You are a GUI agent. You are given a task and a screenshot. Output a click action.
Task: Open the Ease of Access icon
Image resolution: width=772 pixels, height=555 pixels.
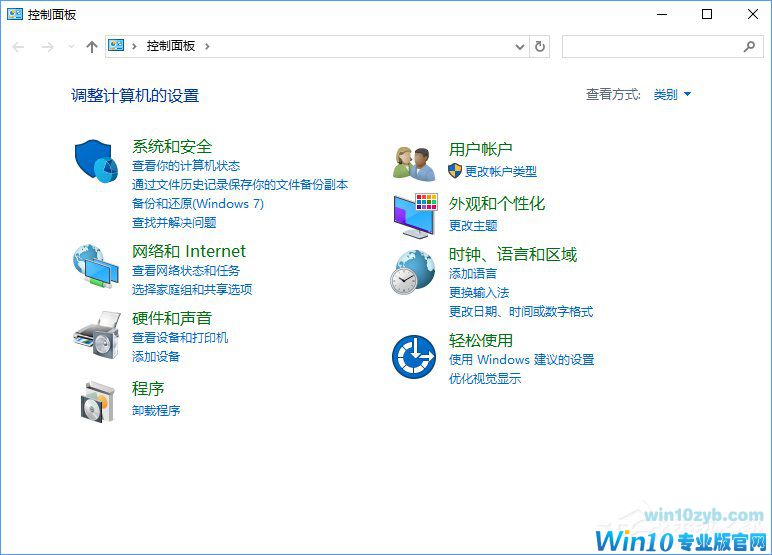pos(414,357)
